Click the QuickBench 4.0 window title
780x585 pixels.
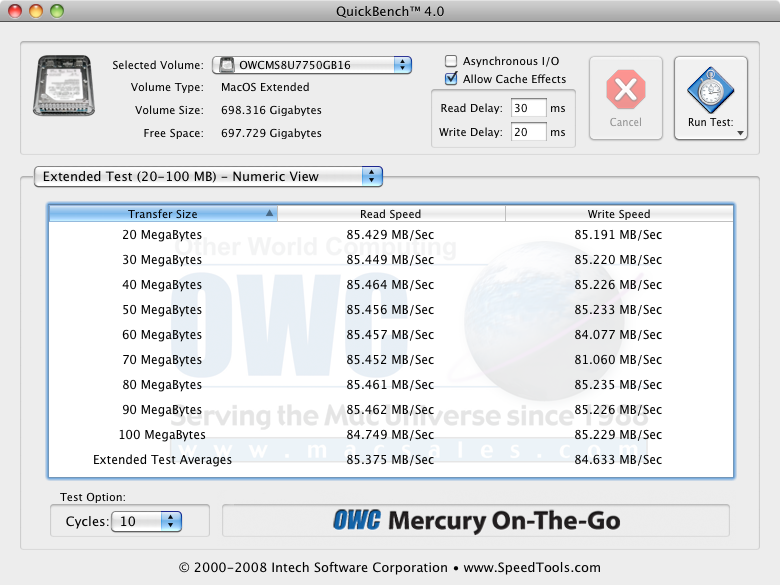coord(390,11)
